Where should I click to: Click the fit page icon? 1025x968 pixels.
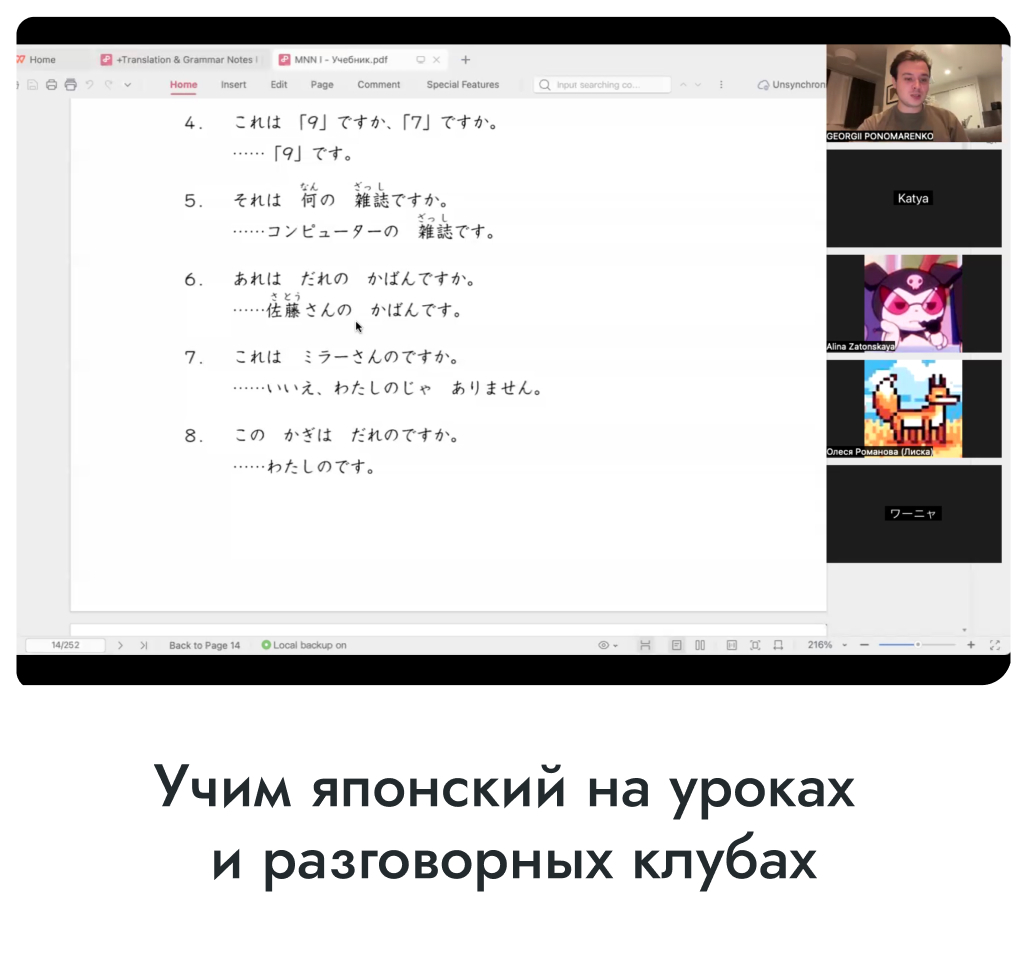click(x=755, y=645)
